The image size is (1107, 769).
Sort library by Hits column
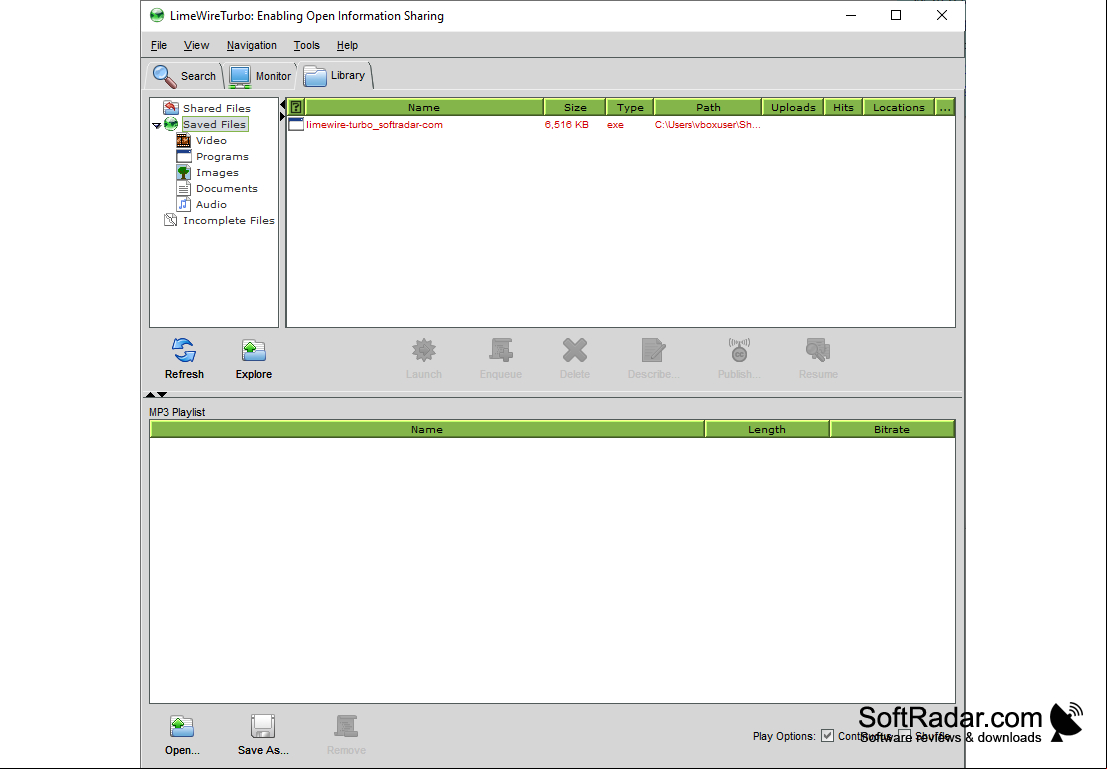click(x=843, y=107)
